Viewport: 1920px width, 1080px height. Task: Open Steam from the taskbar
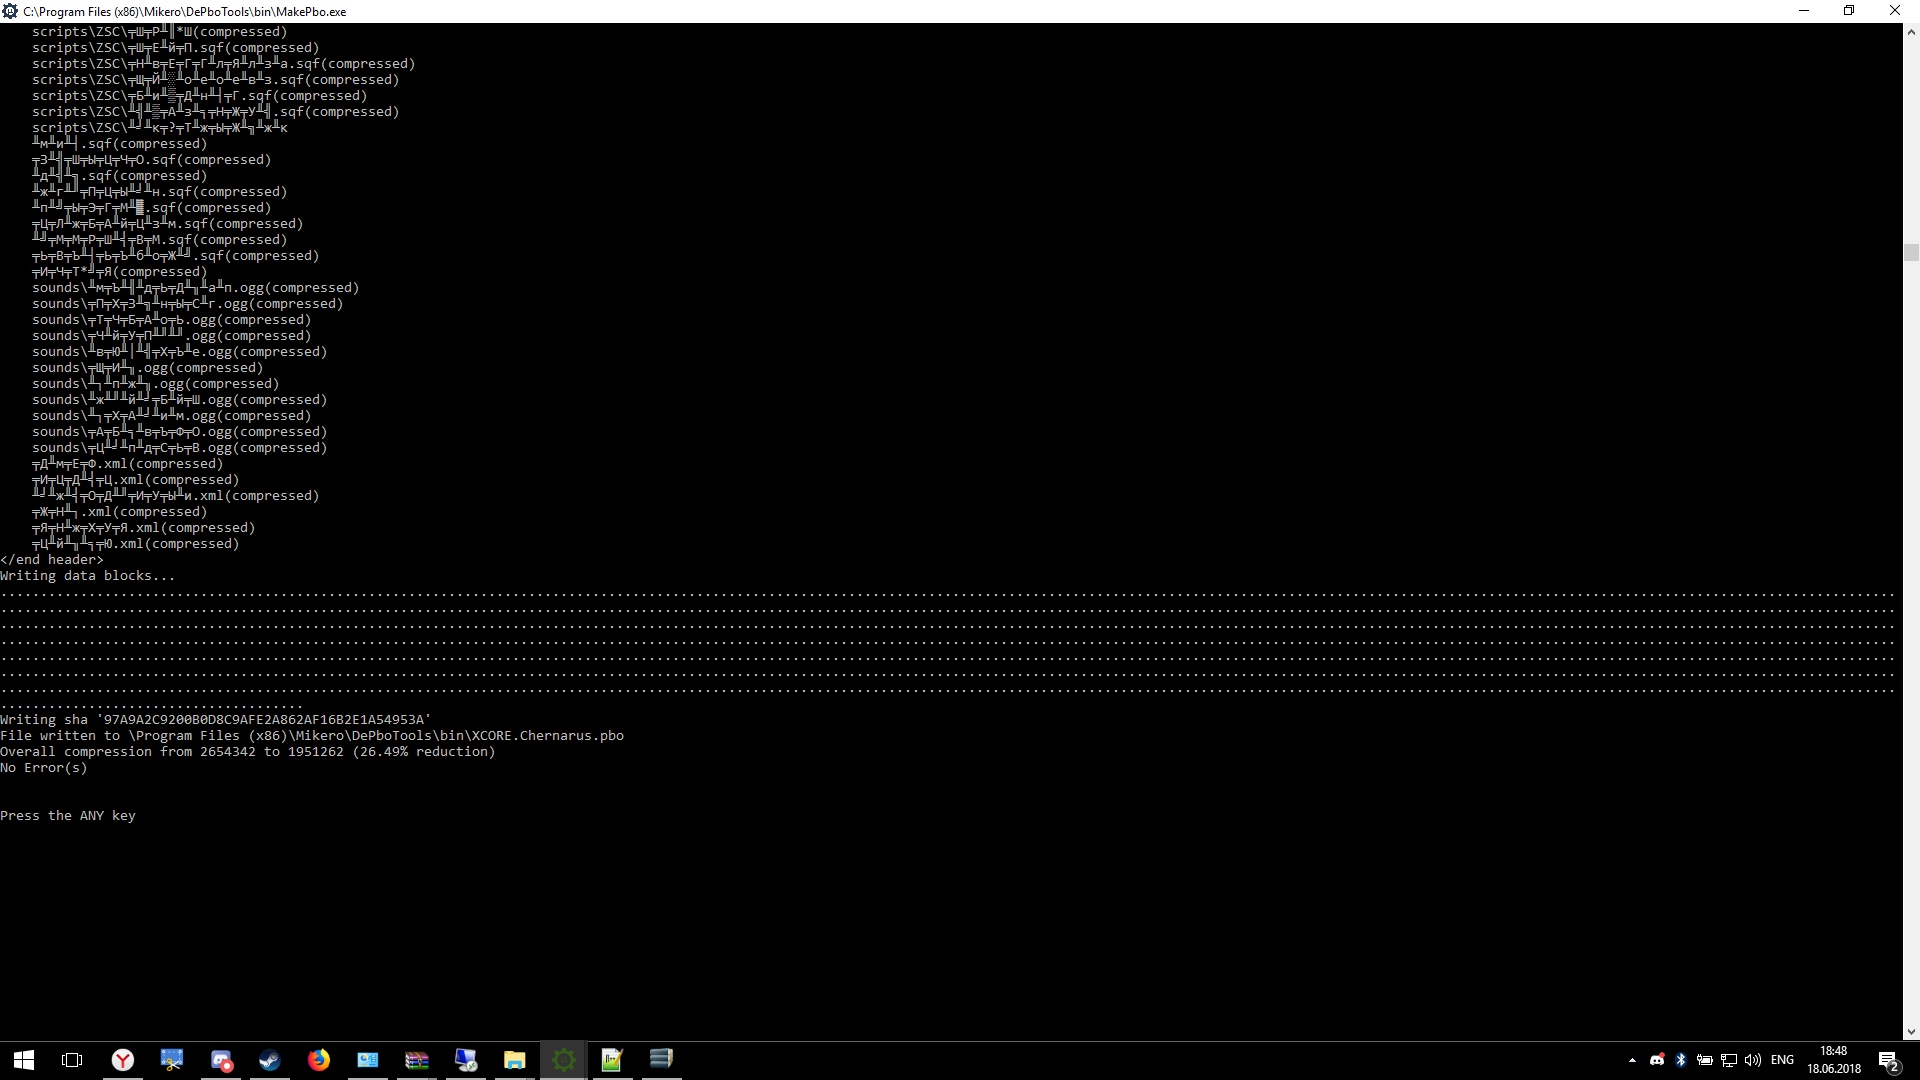tap(270, 1060)
